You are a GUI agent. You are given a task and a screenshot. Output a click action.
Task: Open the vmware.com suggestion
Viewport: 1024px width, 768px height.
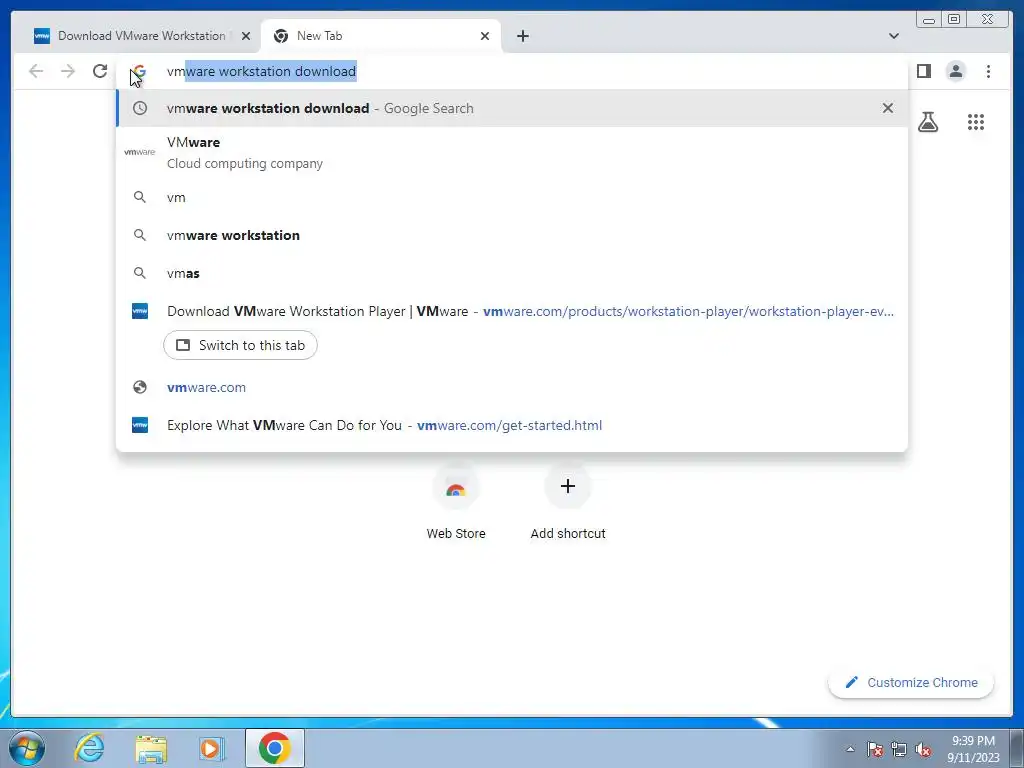[x=512, y=387]
